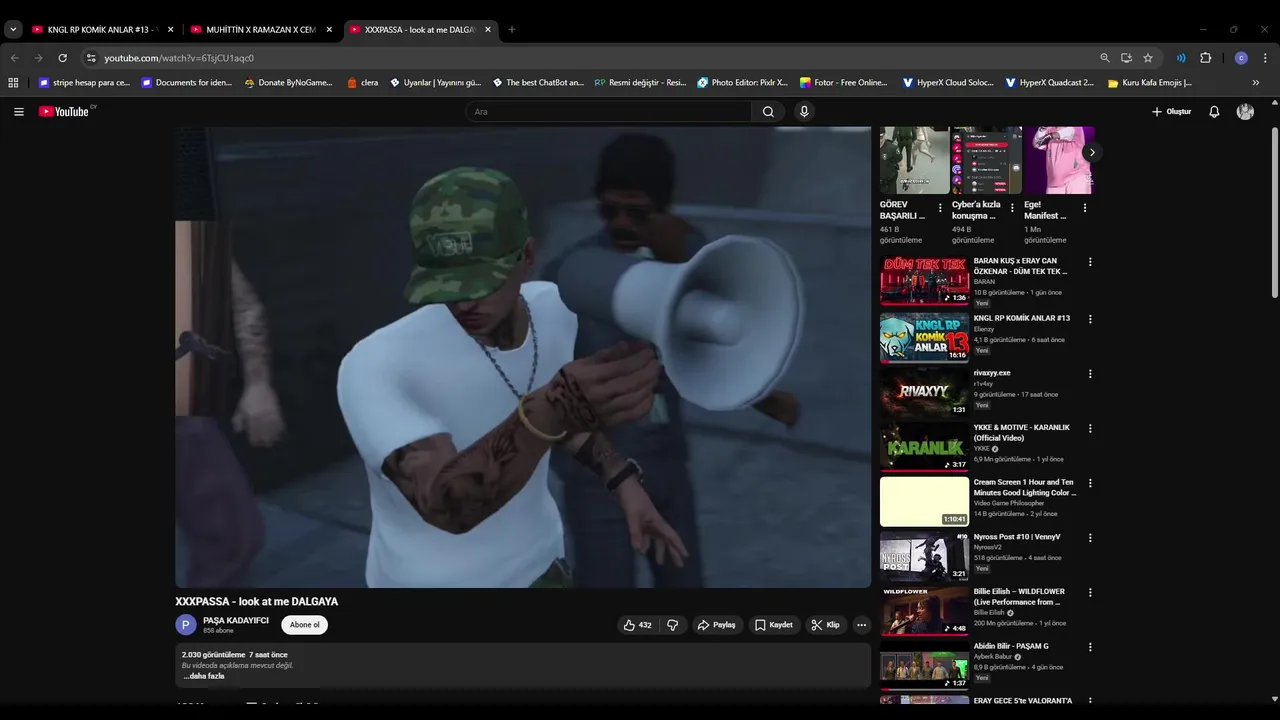Go to the YouTube home logo

pyautogui.click(x=64, y=112)
